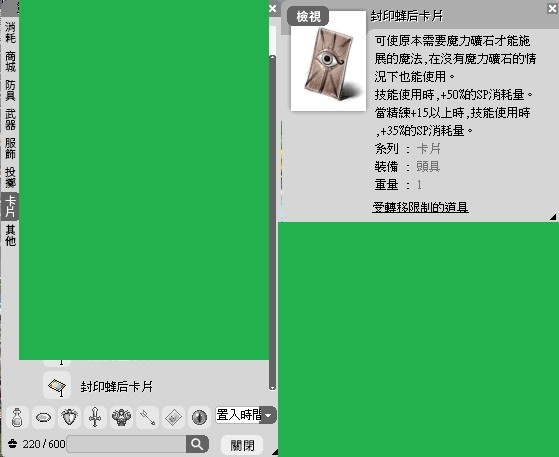Open the 防具 tab
This screenshot has width=559, height=457.
pyautogui.click(x=10, y=90)
